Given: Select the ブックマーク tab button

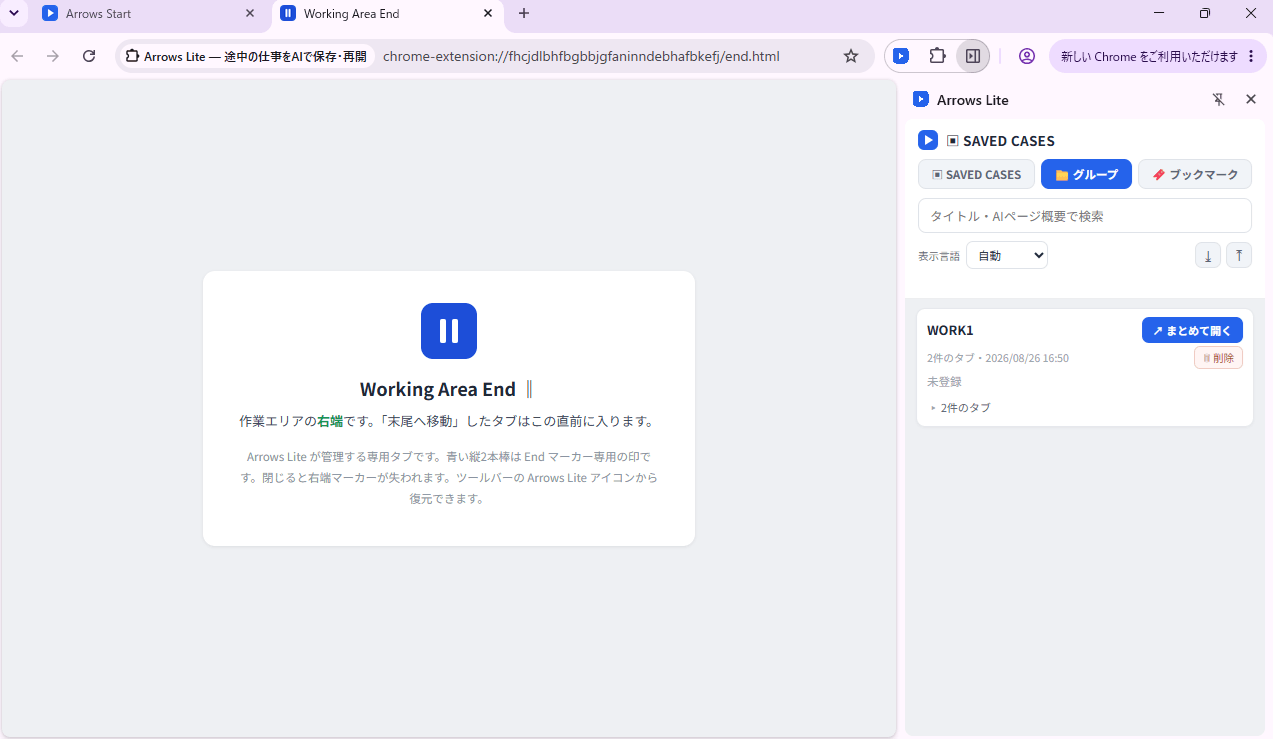Looking at the screenshot, I should point(1195,174).
